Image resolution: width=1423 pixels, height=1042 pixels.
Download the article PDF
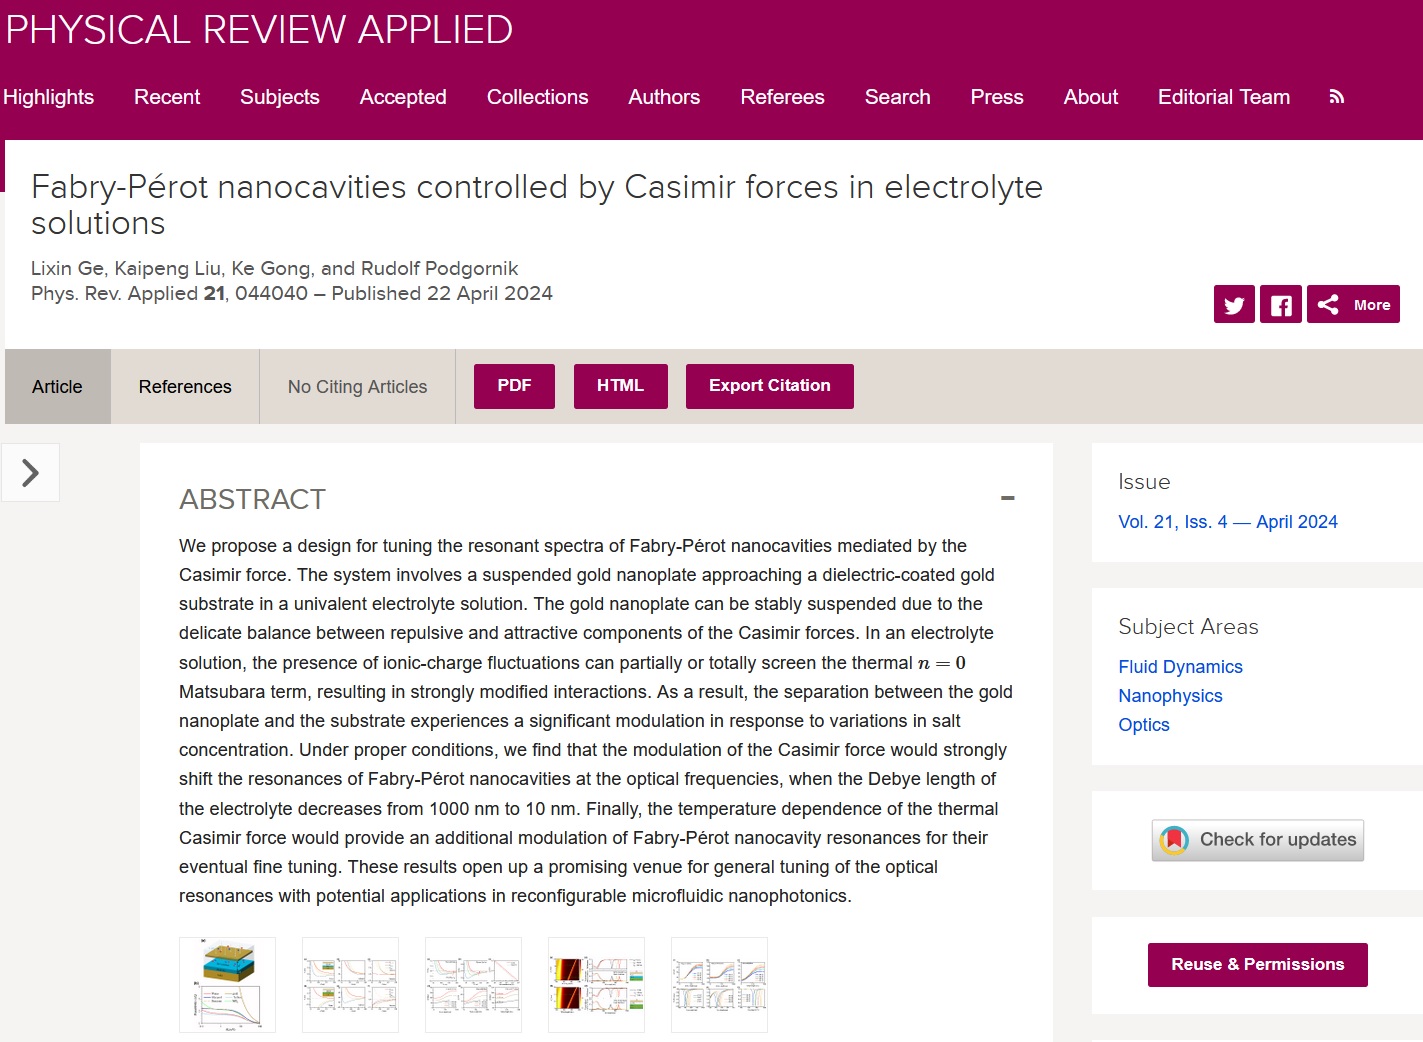tap(514, 386)
